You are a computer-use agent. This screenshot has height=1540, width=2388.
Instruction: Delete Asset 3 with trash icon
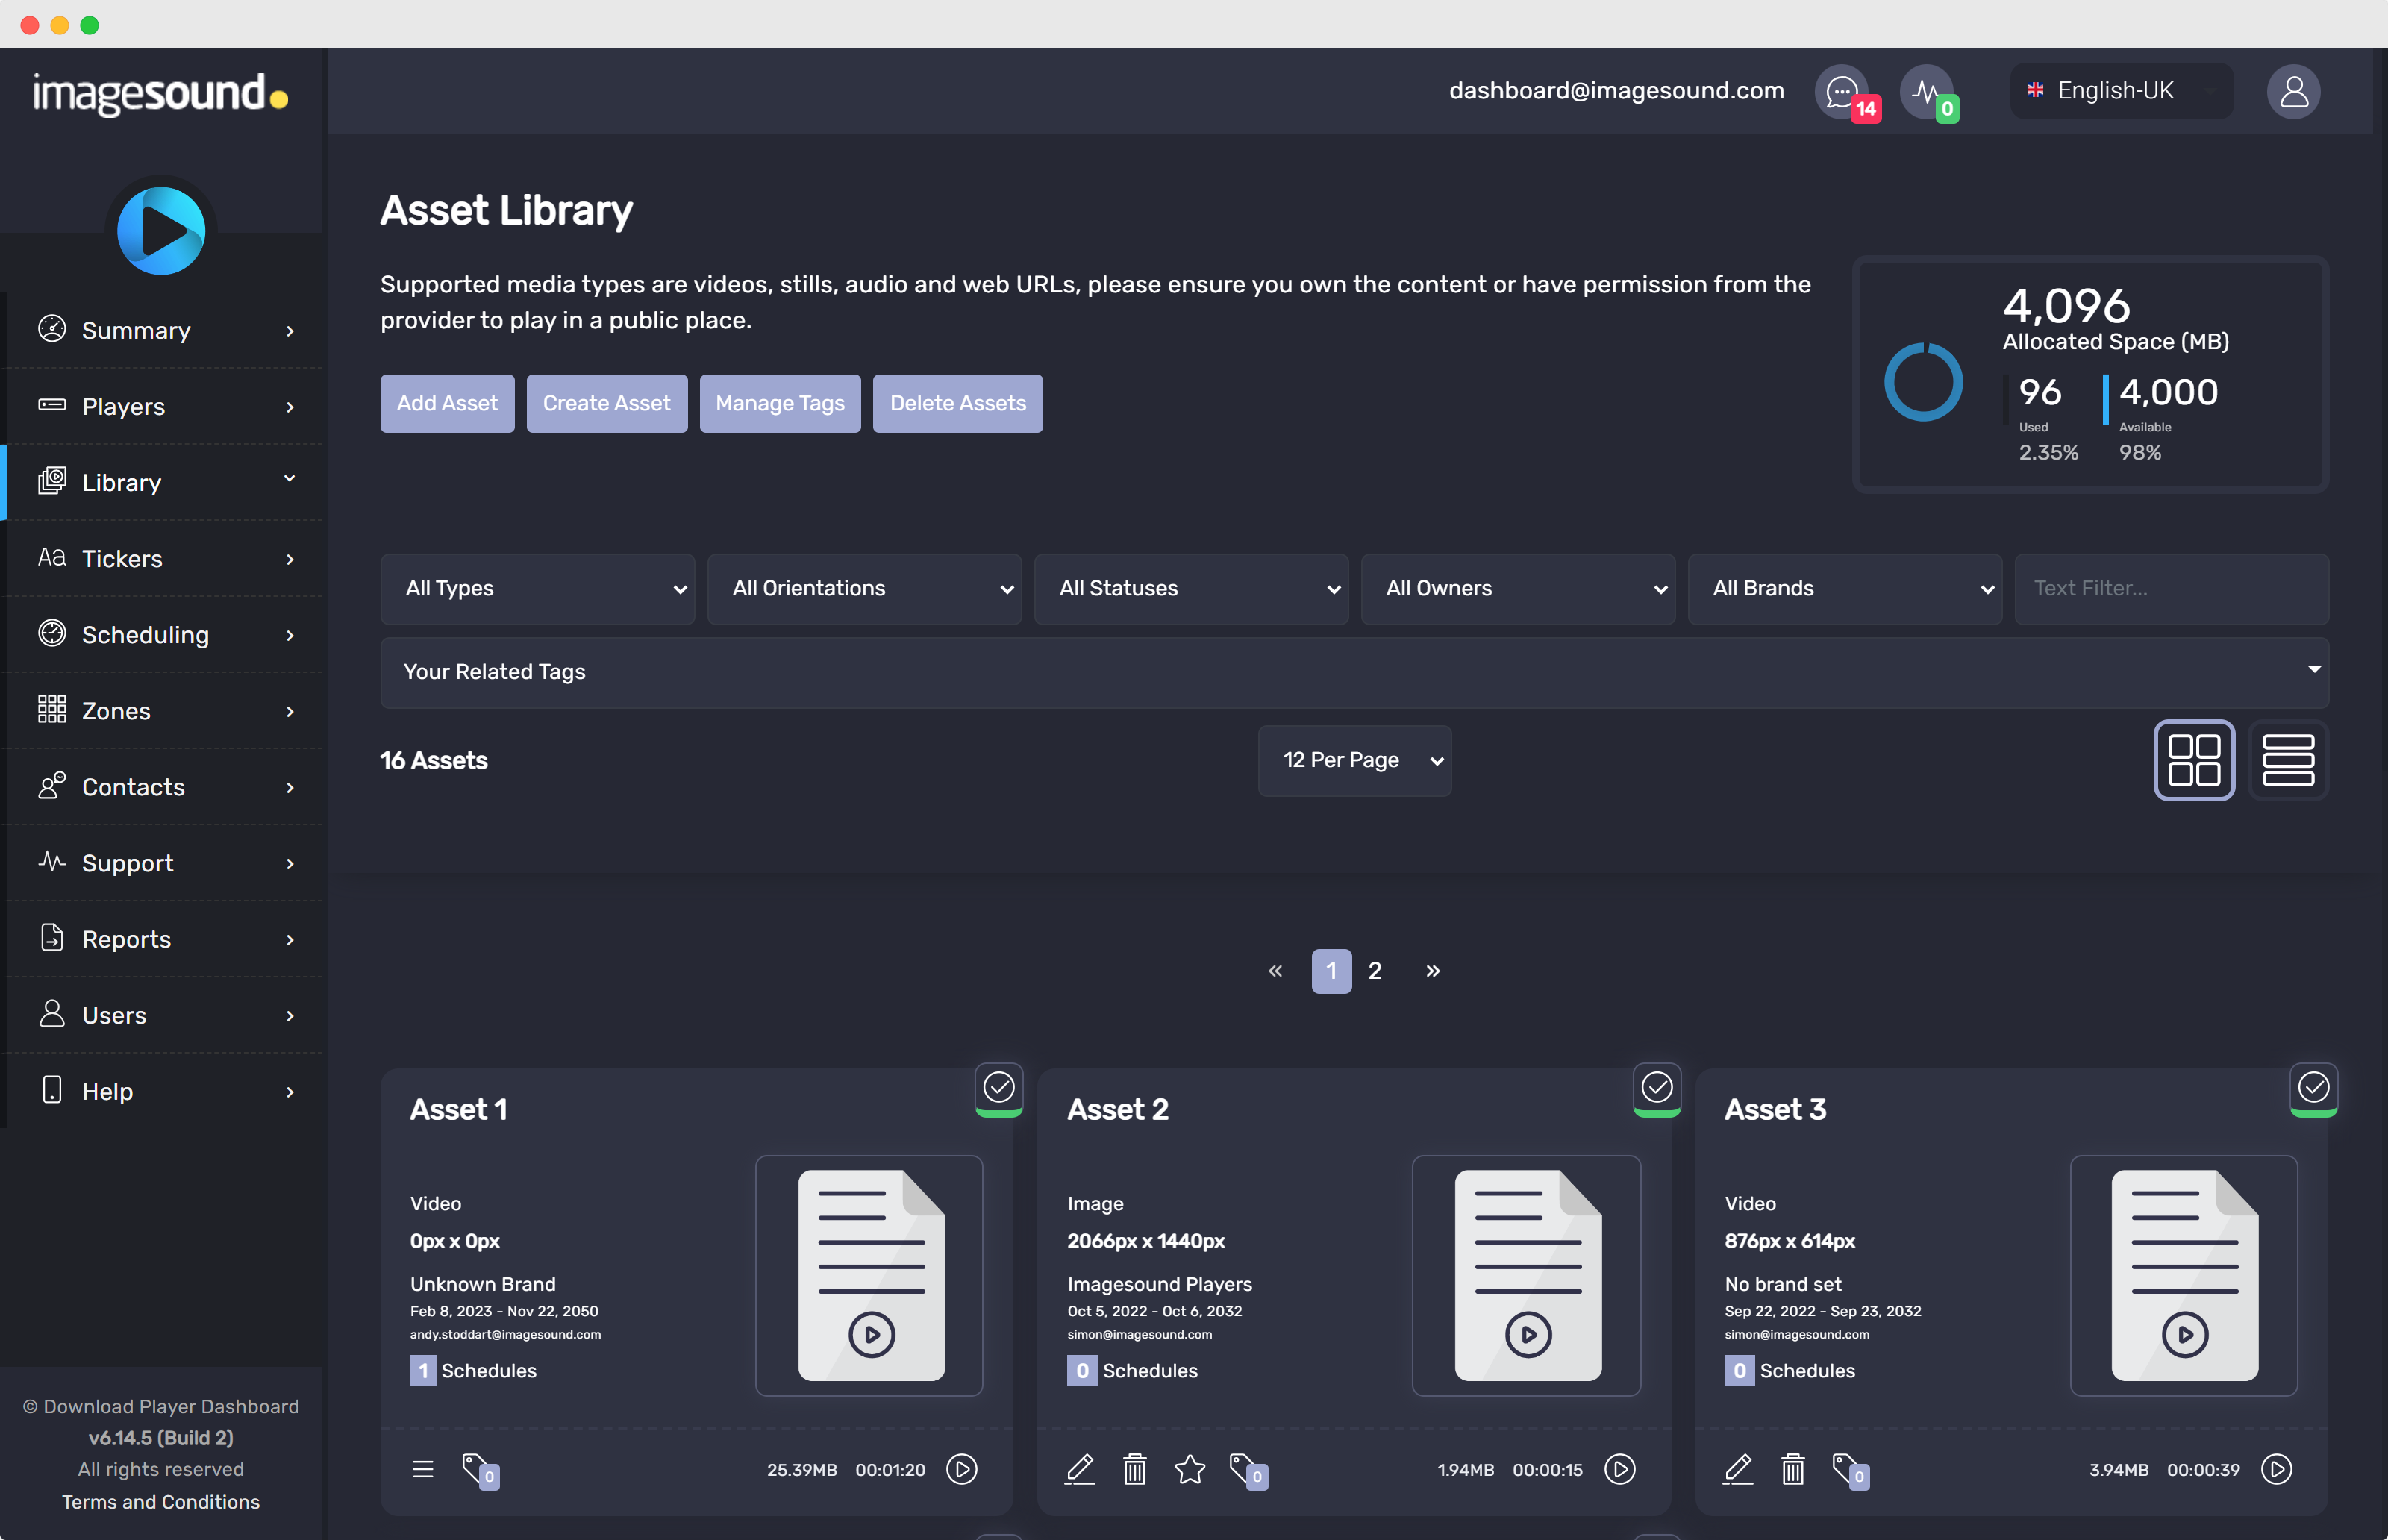coord(1793,1469)
